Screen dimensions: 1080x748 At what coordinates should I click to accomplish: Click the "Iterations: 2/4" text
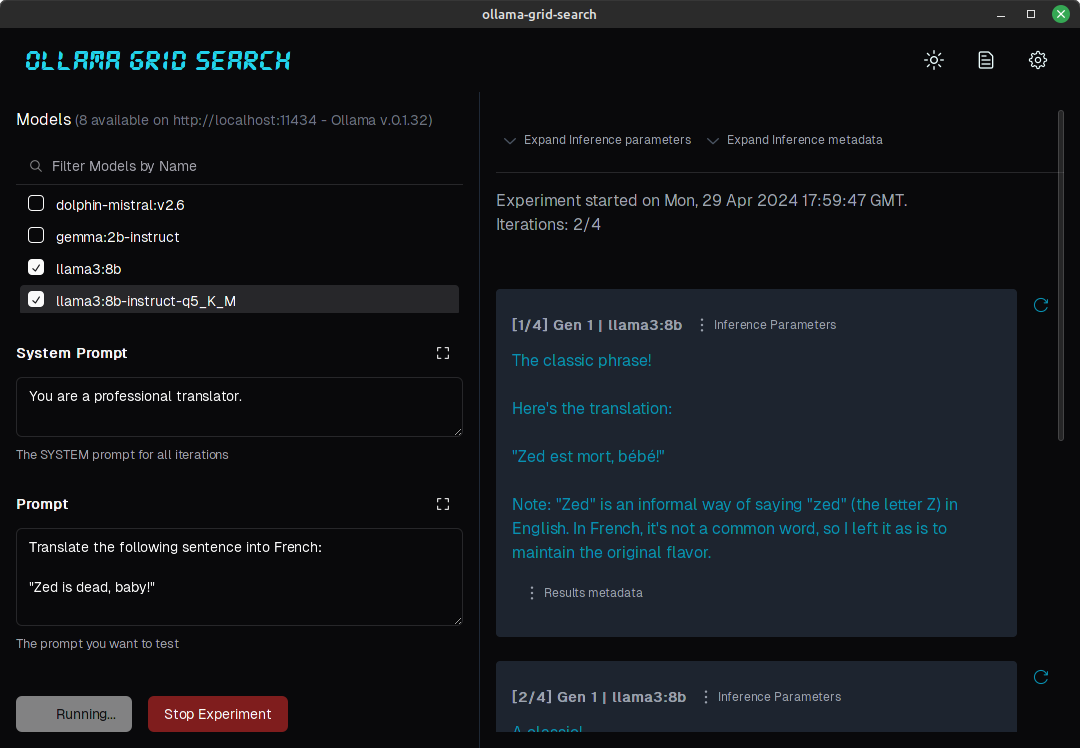click(x=548, y=225)
